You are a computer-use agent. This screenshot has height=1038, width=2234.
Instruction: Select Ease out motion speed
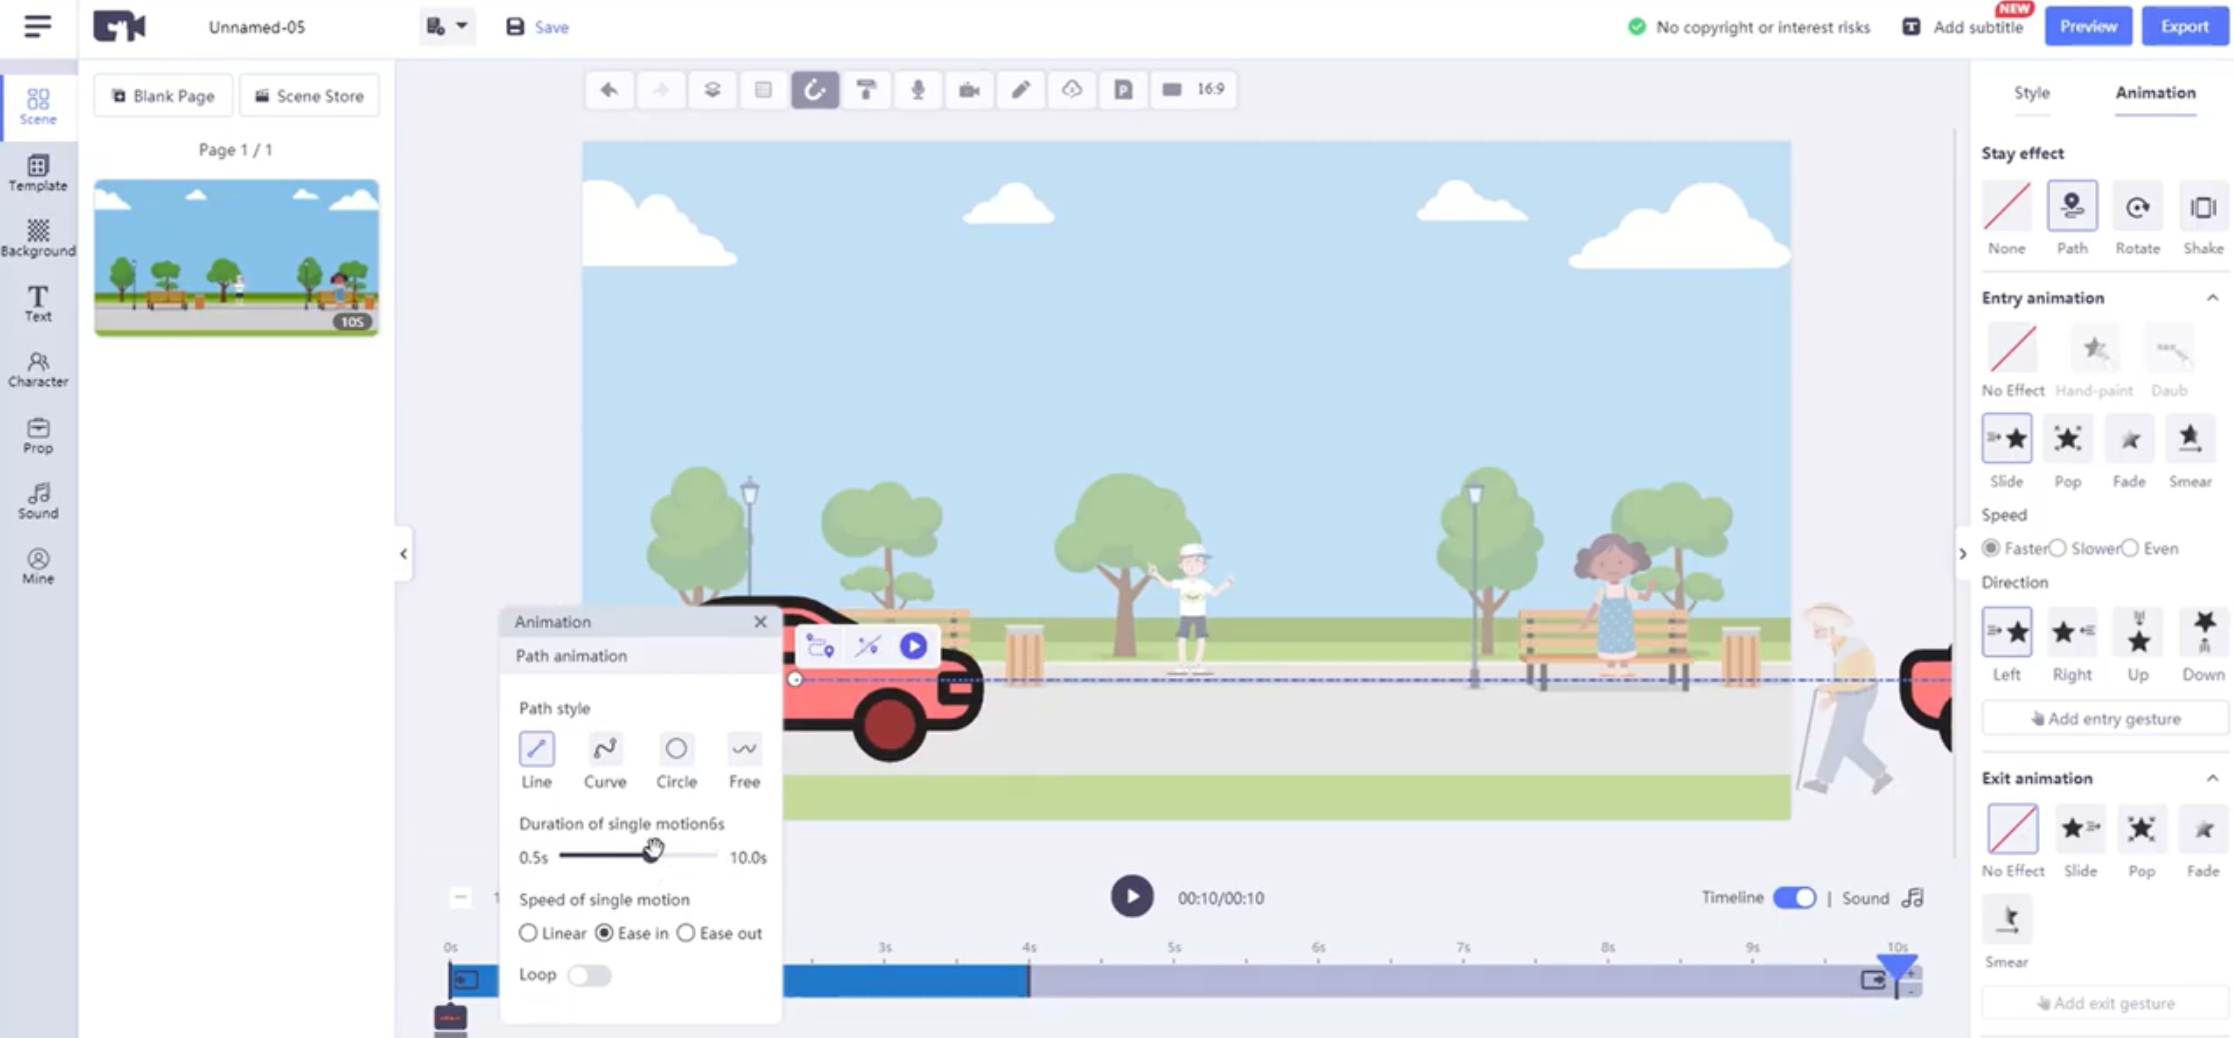(x=686, y=933)
